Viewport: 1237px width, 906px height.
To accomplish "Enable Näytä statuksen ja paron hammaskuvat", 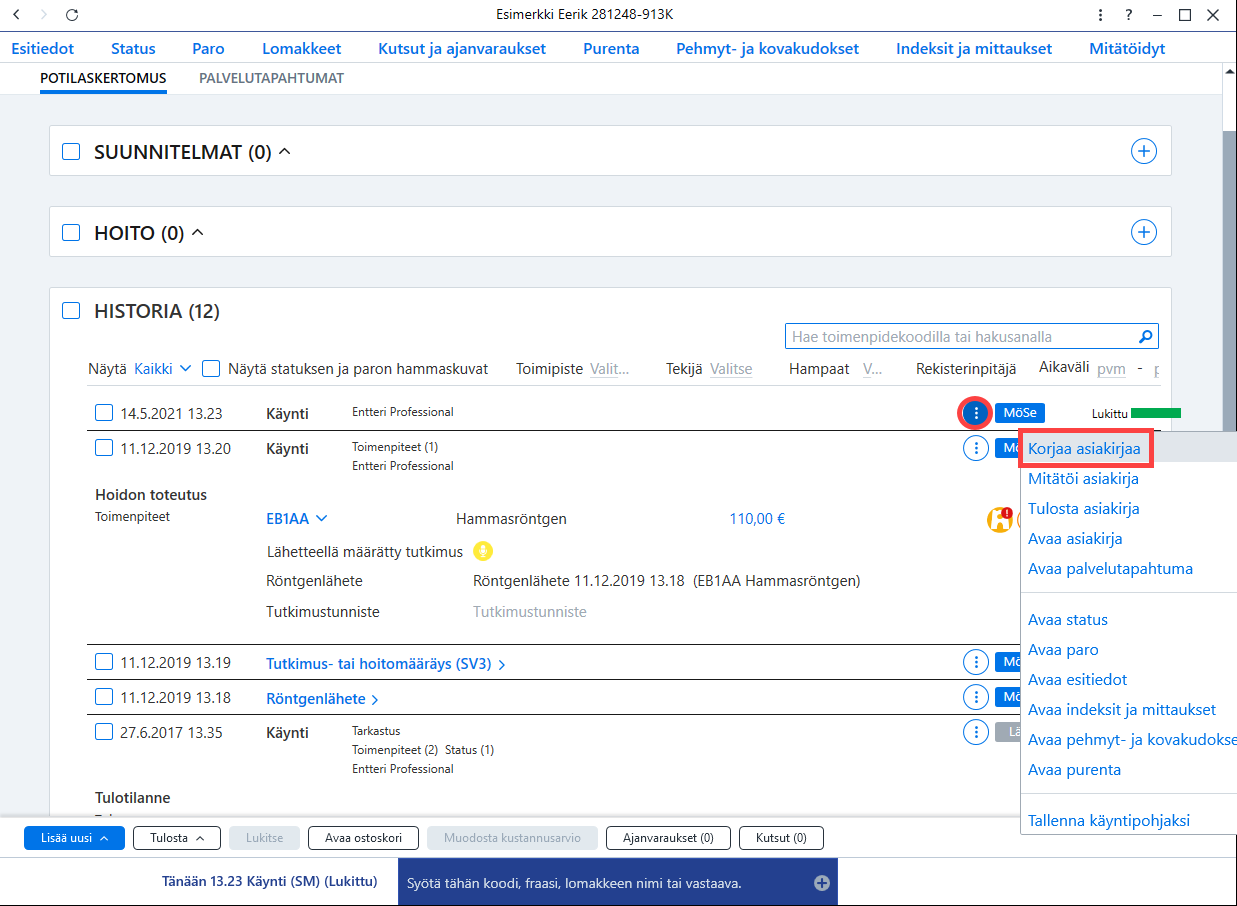I will tap(211, 369).
